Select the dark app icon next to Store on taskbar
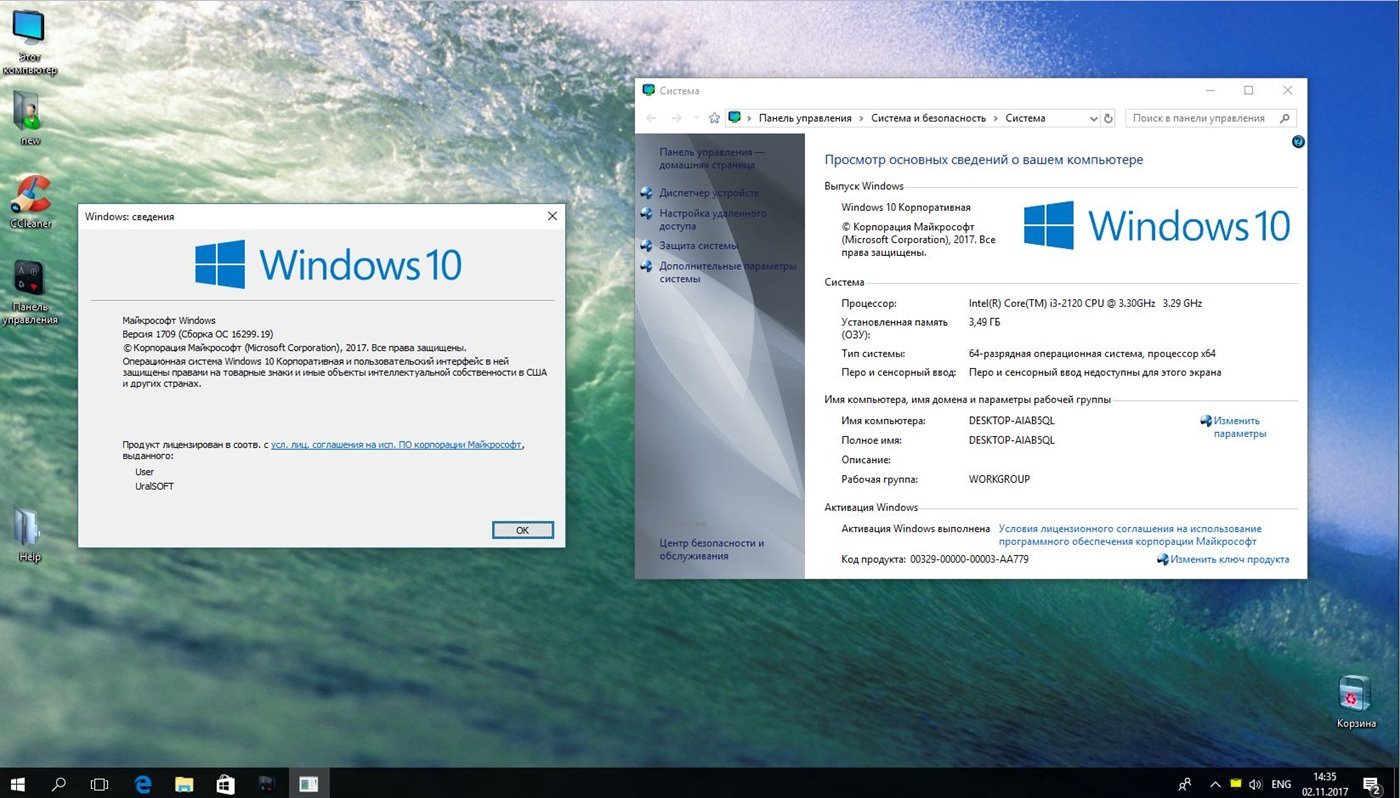1400x798 pixels. point(266,784)
